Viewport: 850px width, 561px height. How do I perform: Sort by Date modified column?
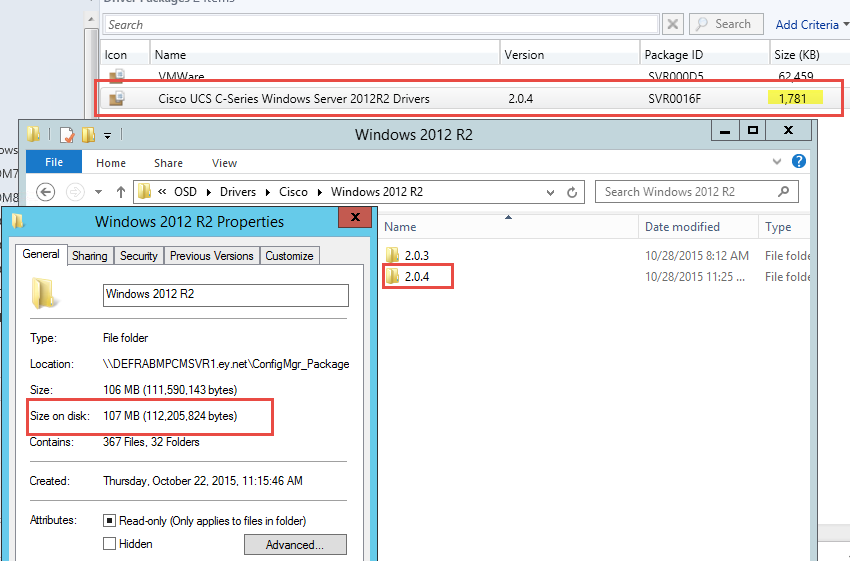[699, 227]
